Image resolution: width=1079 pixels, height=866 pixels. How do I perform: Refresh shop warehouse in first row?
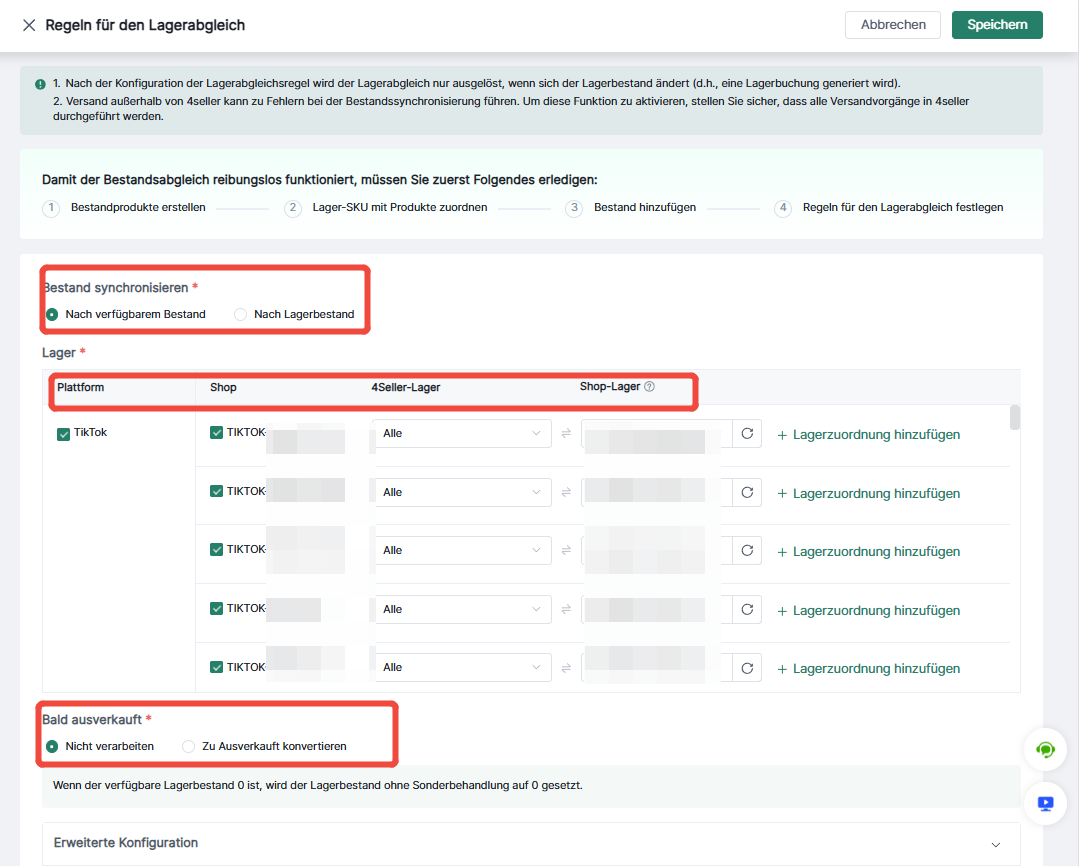tap(747, 434)
